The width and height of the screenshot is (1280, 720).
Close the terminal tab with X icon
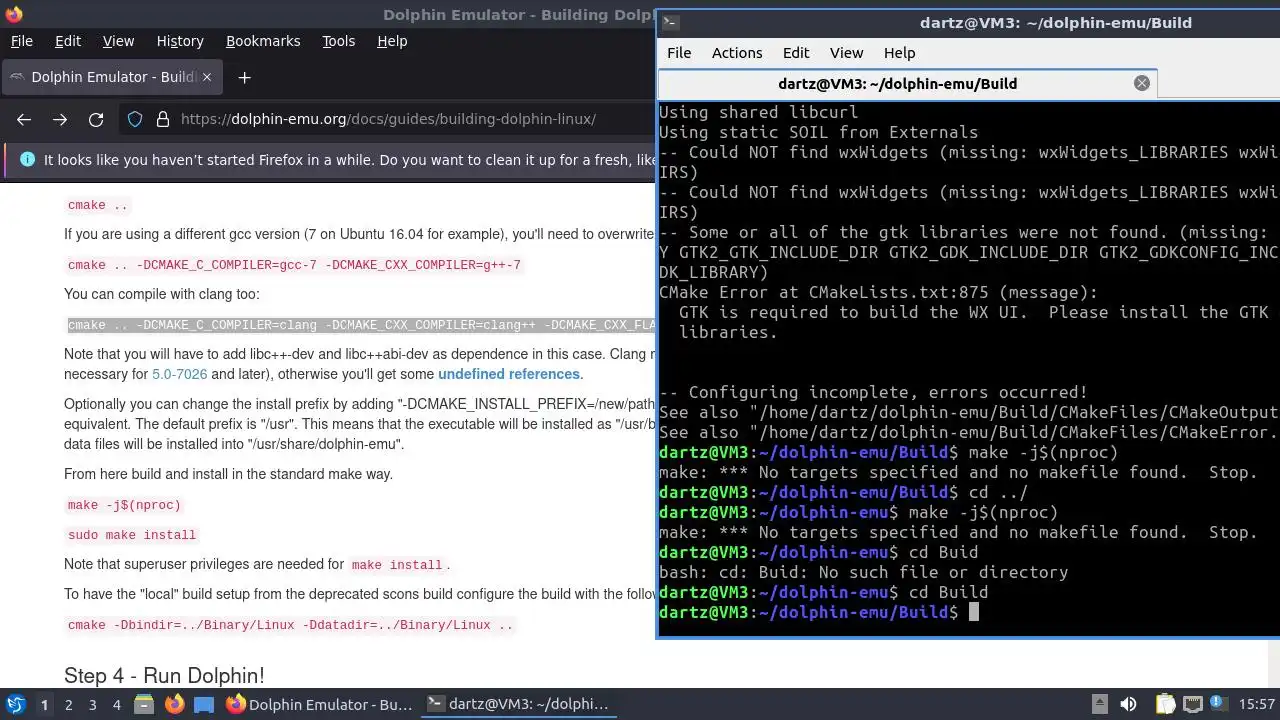coord(1142,84)
